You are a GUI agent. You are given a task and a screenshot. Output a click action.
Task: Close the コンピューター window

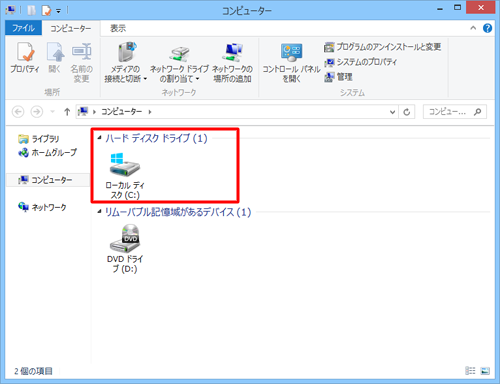[481, 8]
